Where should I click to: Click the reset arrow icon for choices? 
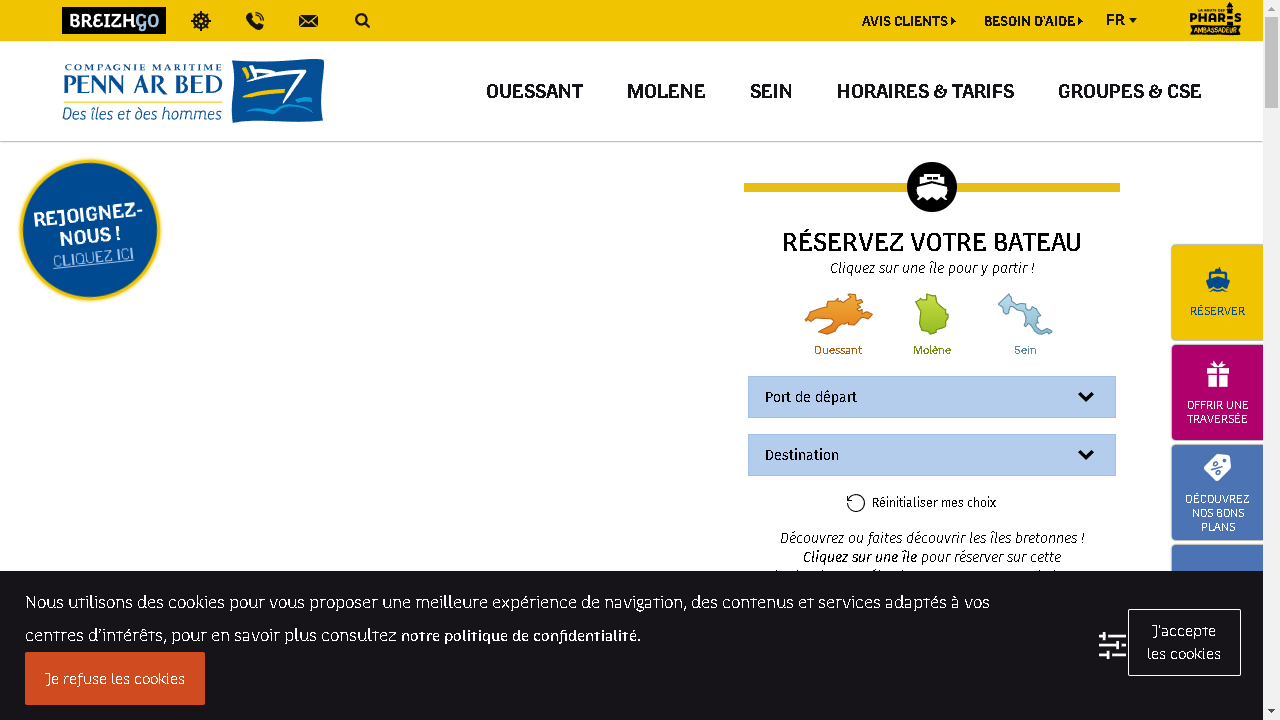click(856, 503)
